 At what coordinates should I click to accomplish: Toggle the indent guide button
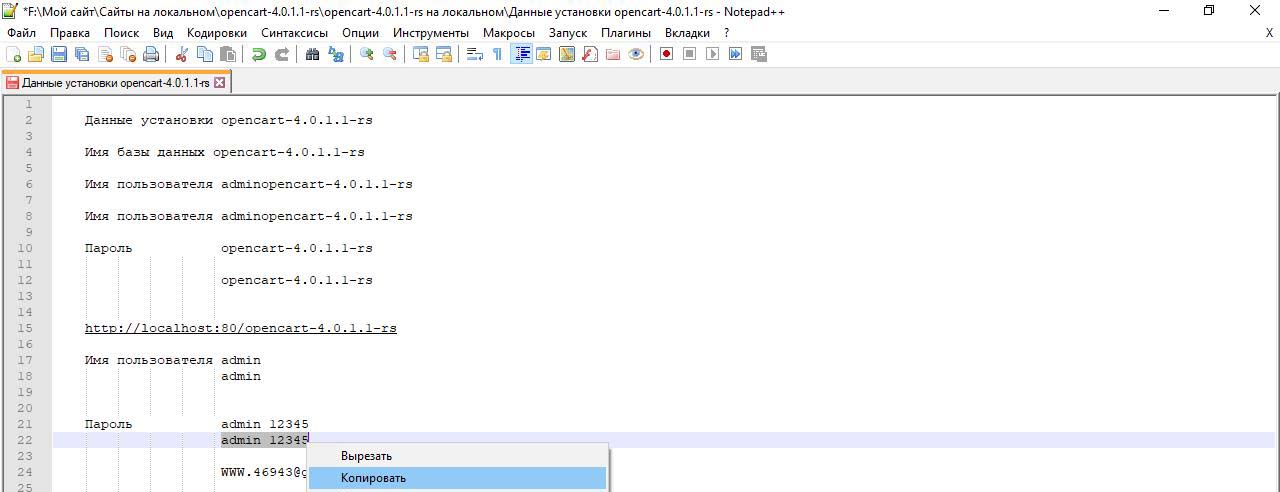(x=521, y=54)
